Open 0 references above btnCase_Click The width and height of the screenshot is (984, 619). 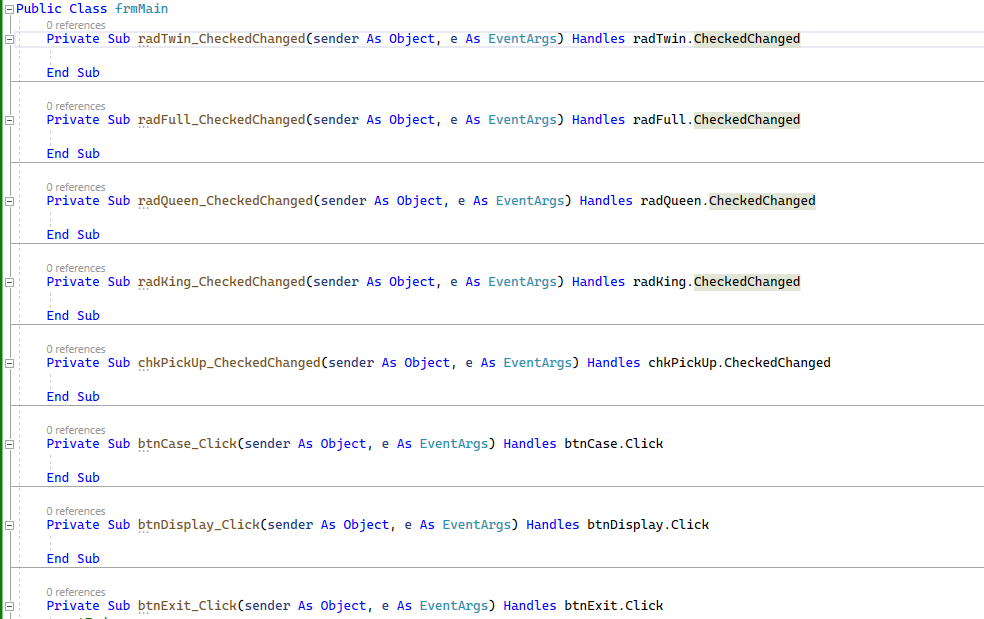(76, 429)
